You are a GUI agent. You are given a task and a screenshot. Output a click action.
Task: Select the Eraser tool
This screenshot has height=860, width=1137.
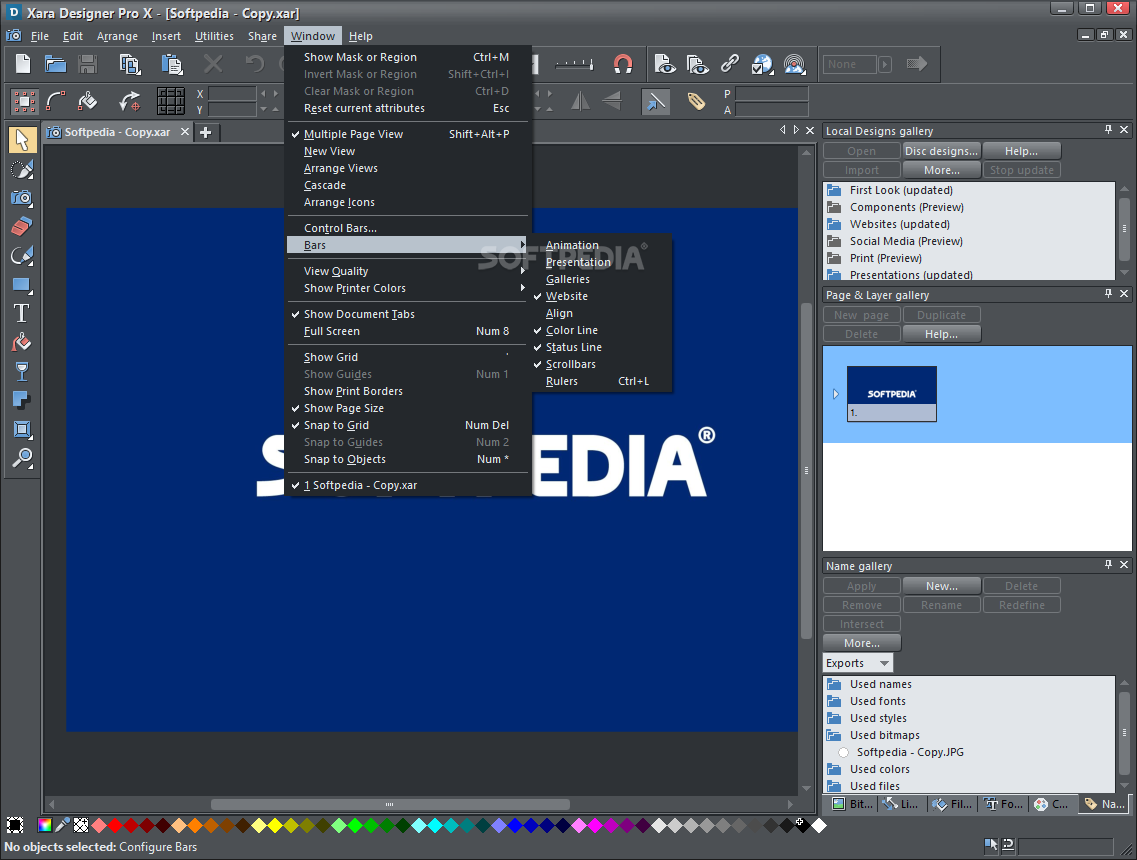tap(22, 226)
